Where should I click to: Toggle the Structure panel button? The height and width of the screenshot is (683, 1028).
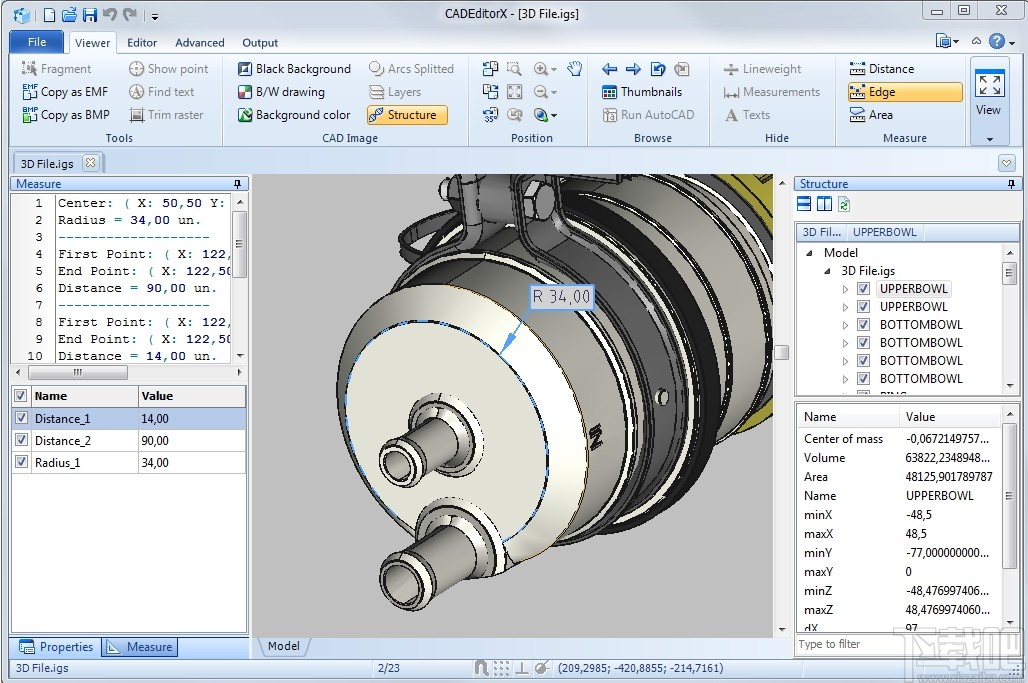pos(406,115)
